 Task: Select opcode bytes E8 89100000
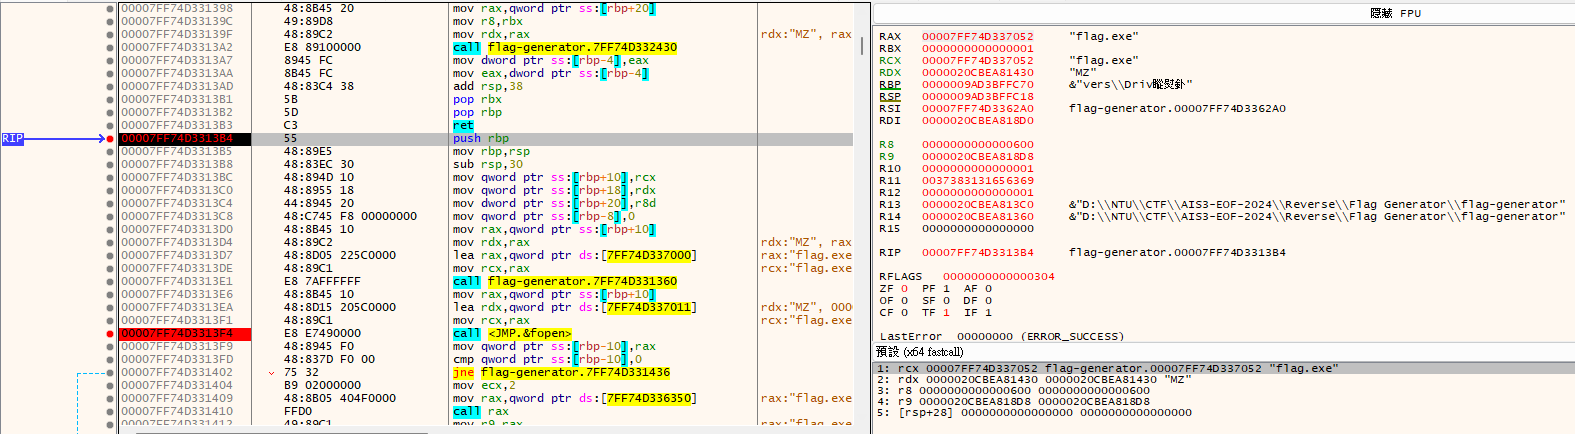322,48
